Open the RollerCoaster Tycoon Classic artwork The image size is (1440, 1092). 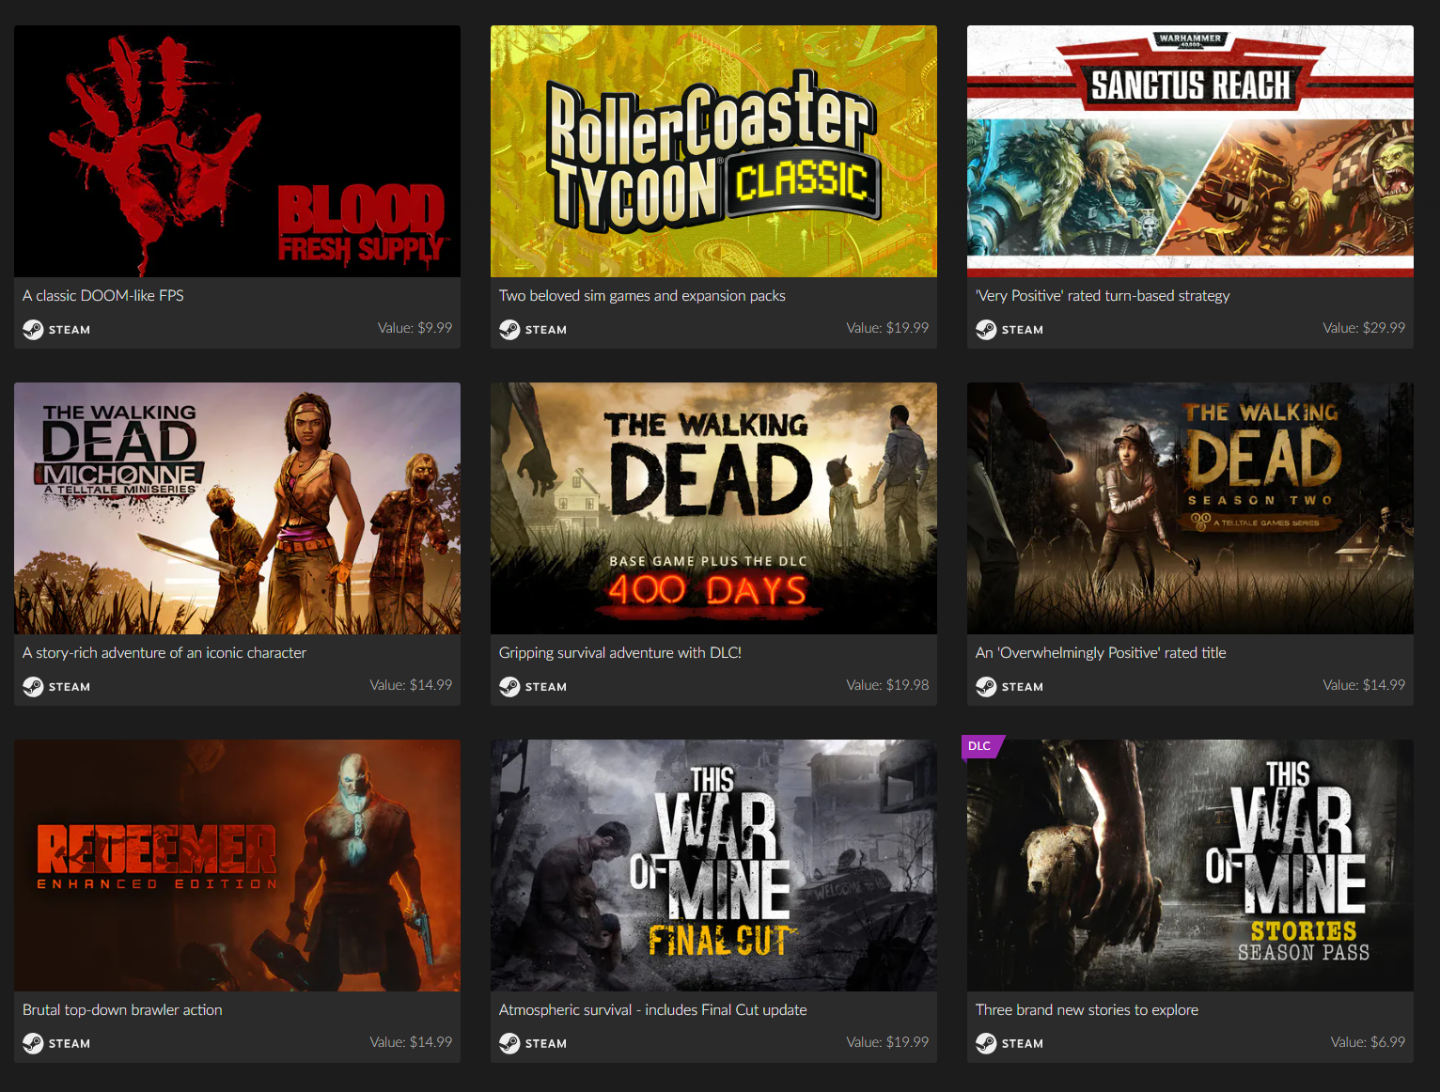click(713, 151)
